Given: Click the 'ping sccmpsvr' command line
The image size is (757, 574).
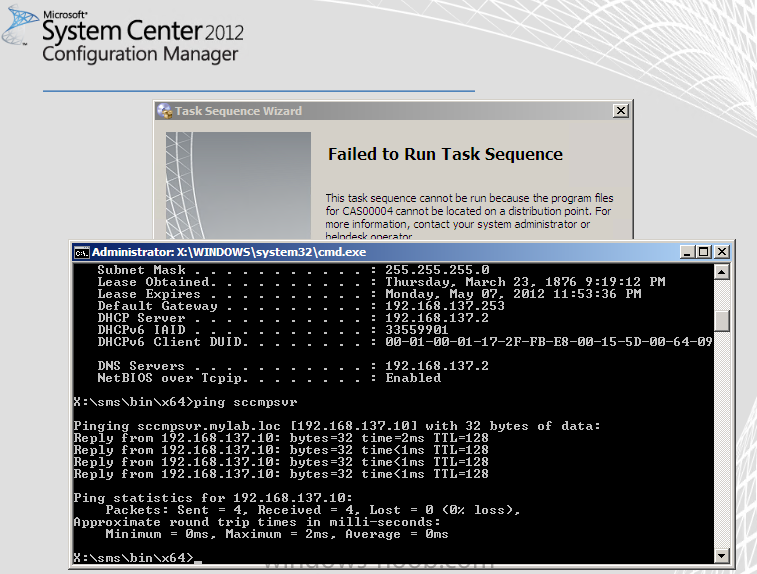Looking at the screenshot, I should pyautogui.click(x=185, y=402).
